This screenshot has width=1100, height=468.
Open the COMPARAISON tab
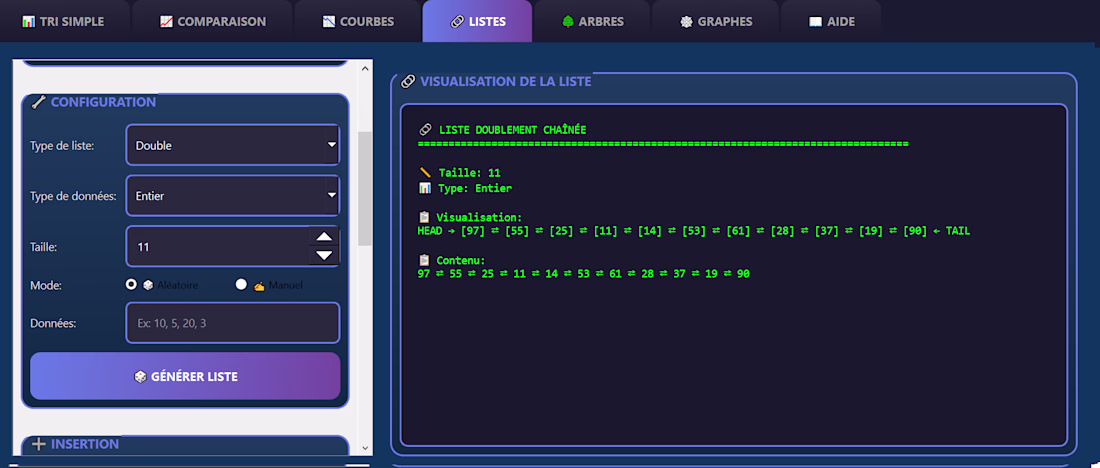[213, 22]
